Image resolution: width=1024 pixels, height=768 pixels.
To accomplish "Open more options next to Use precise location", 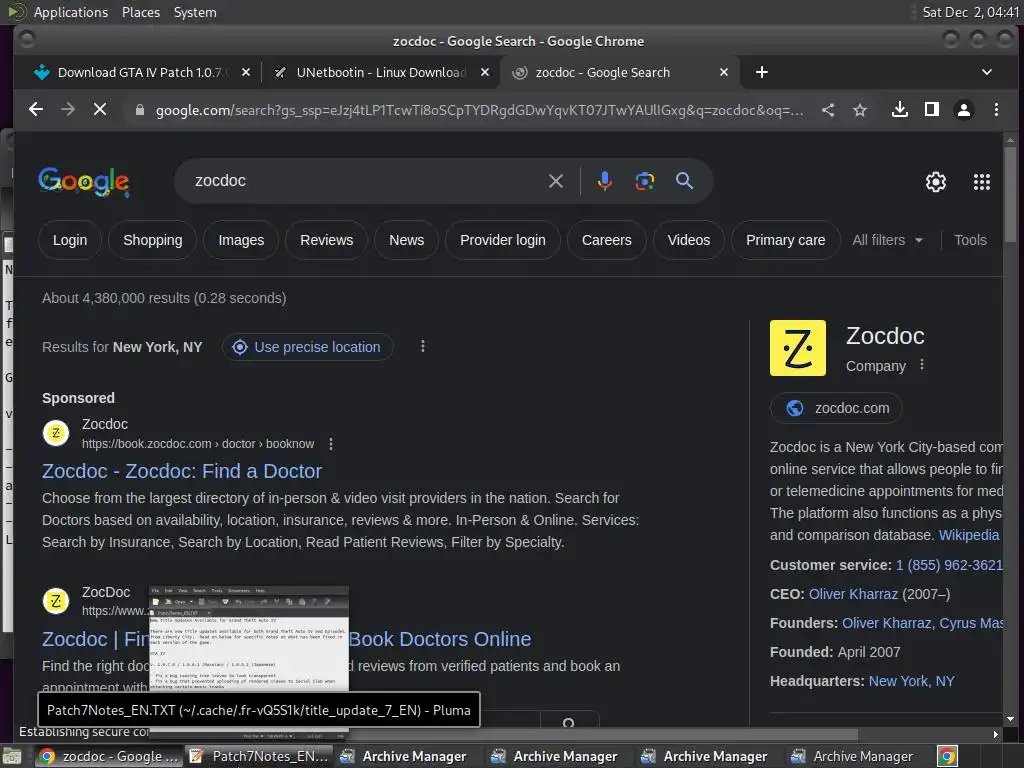I will [x=423, y=346].
